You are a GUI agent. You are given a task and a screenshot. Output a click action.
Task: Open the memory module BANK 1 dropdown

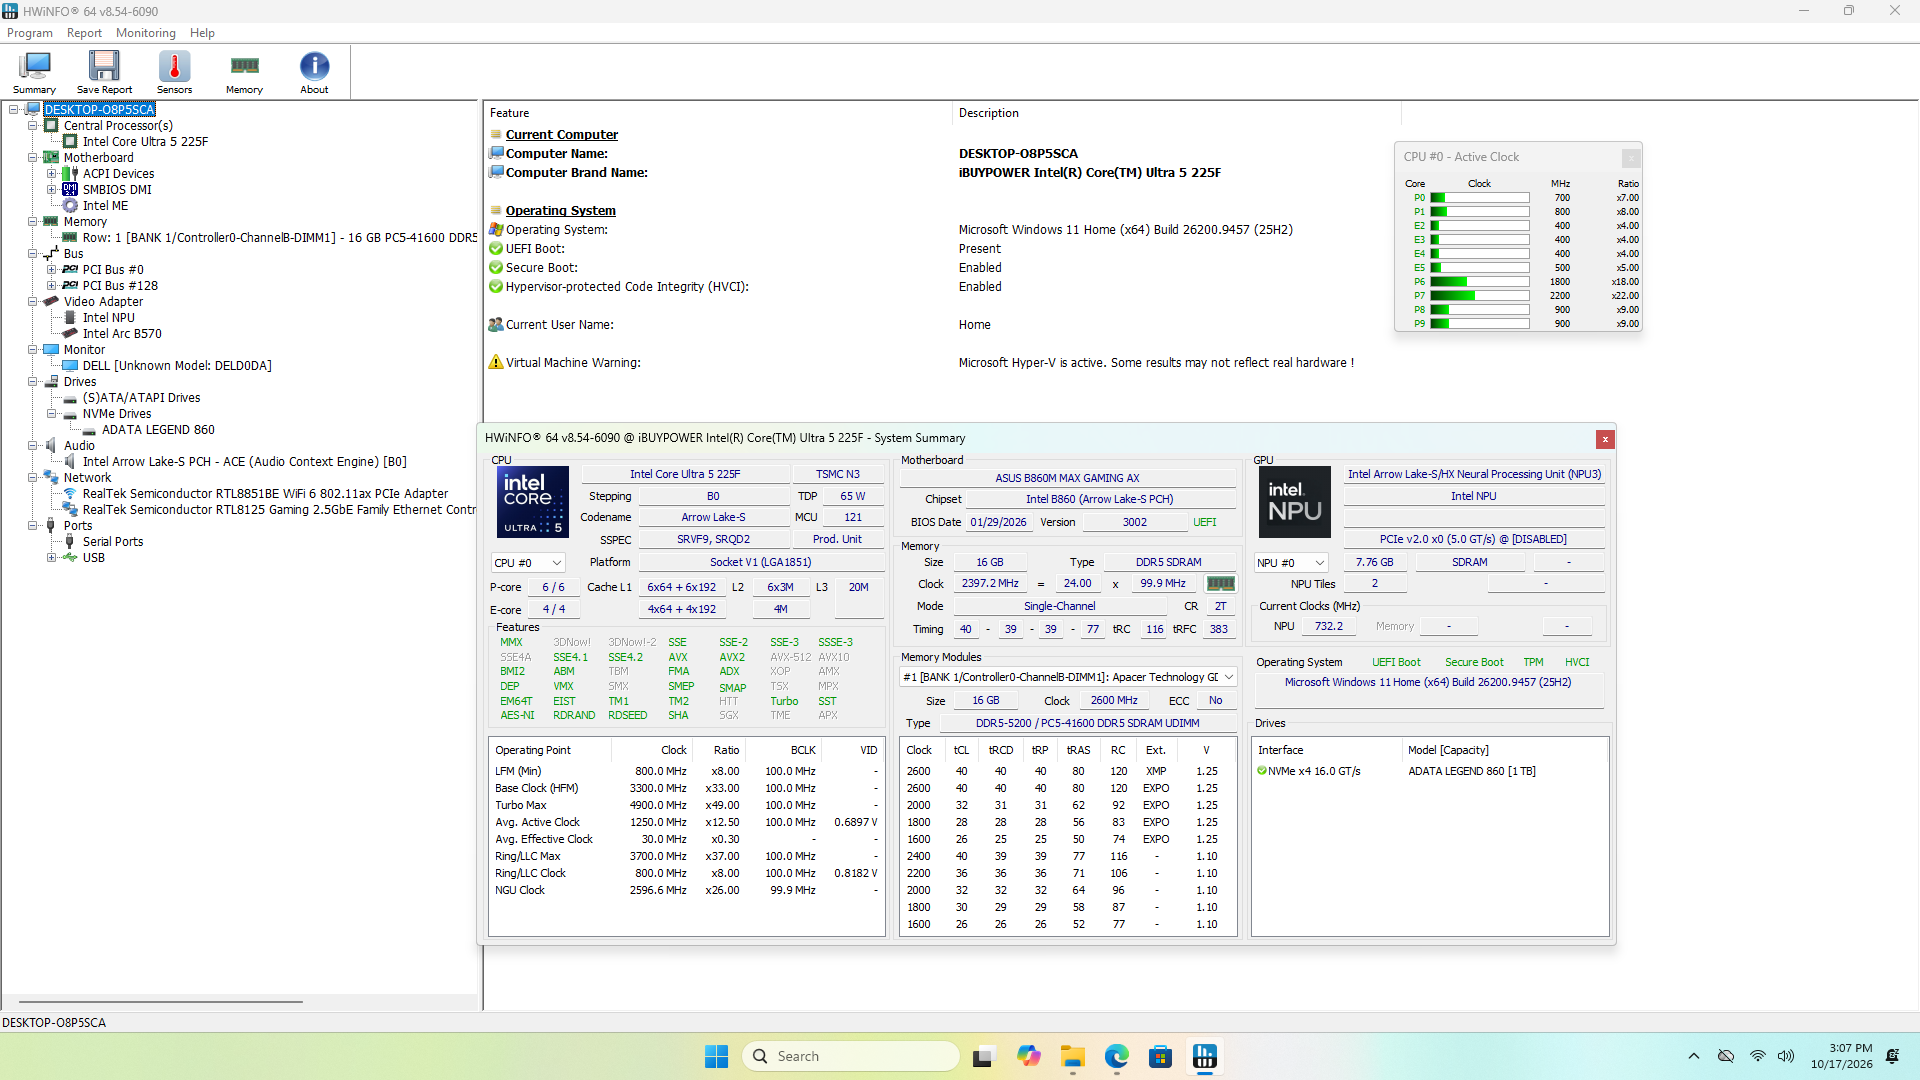coord(1068,678)
